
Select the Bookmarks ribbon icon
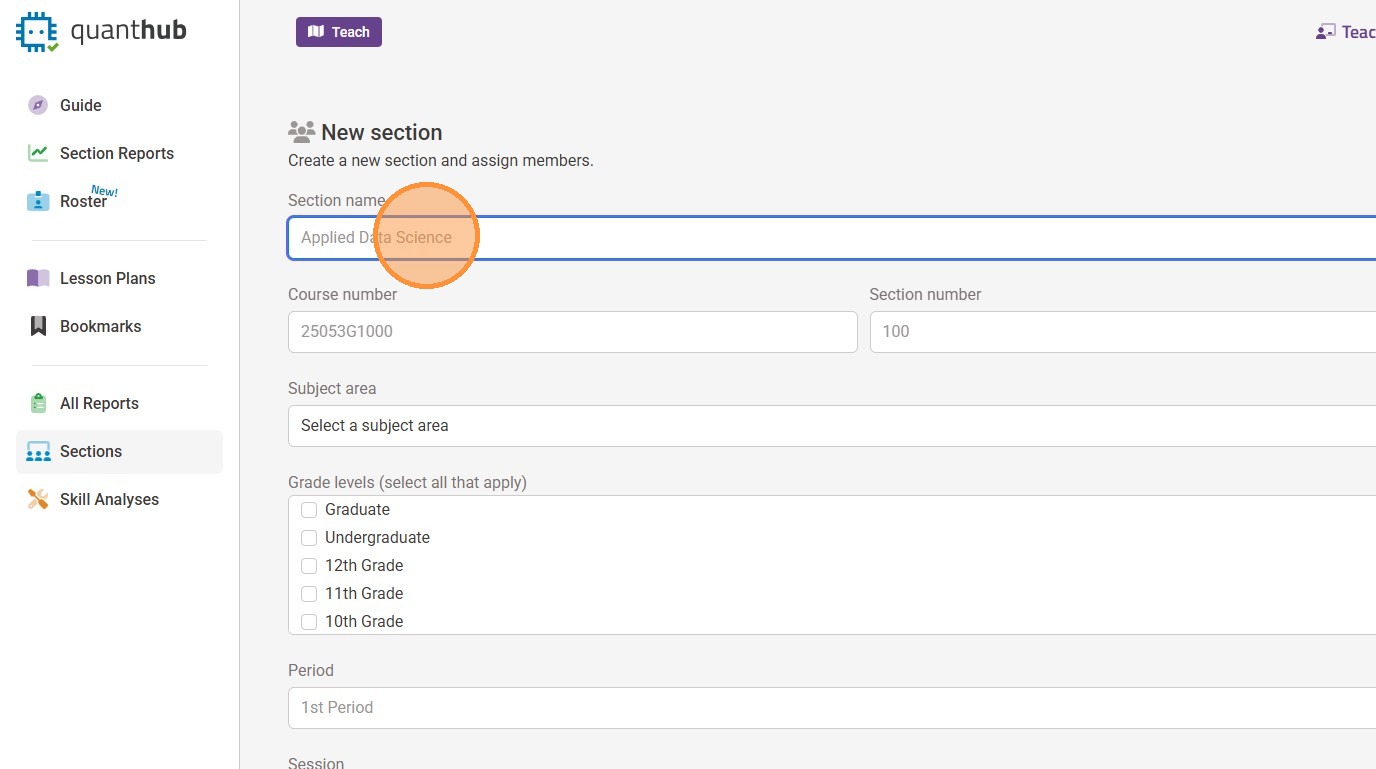tap(38, 326)
